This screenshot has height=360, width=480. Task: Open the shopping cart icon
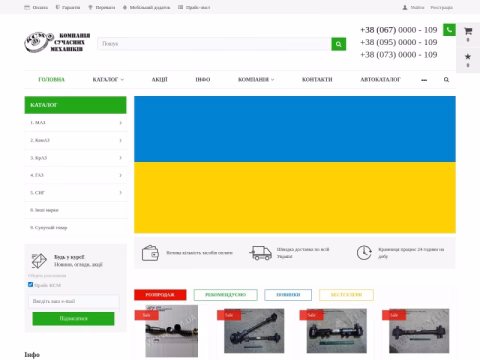click(468, 31)
